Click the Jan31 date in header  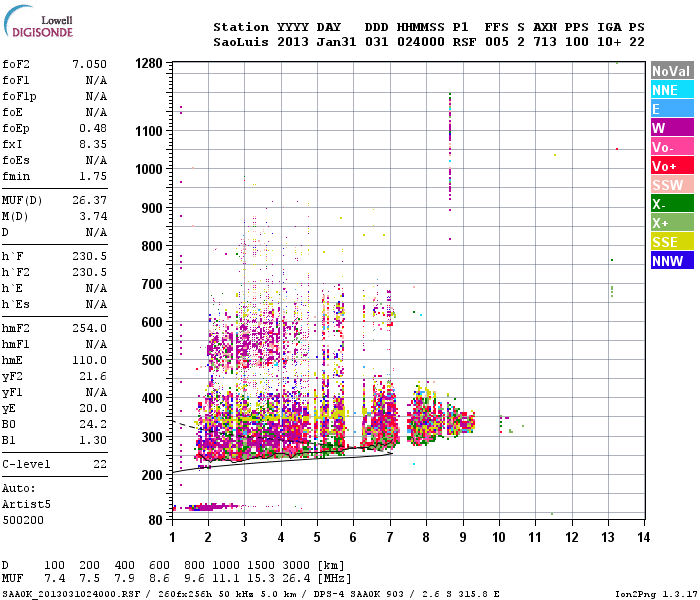click(336, 42)
